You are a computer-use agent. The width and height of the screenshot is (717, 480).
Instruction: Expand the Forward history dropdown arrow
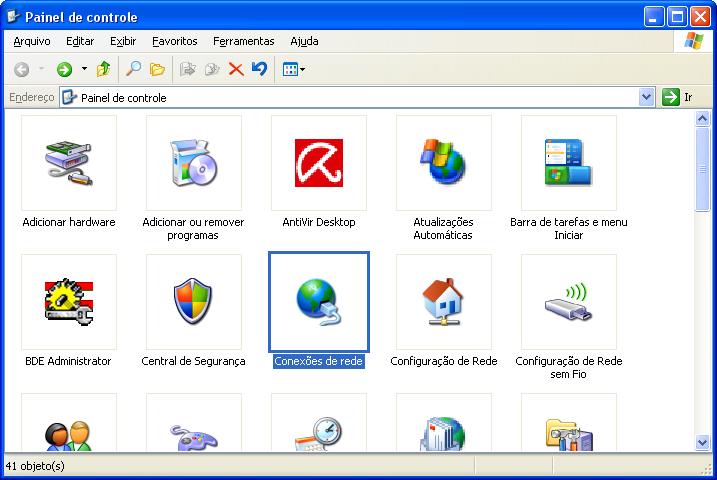84,69
